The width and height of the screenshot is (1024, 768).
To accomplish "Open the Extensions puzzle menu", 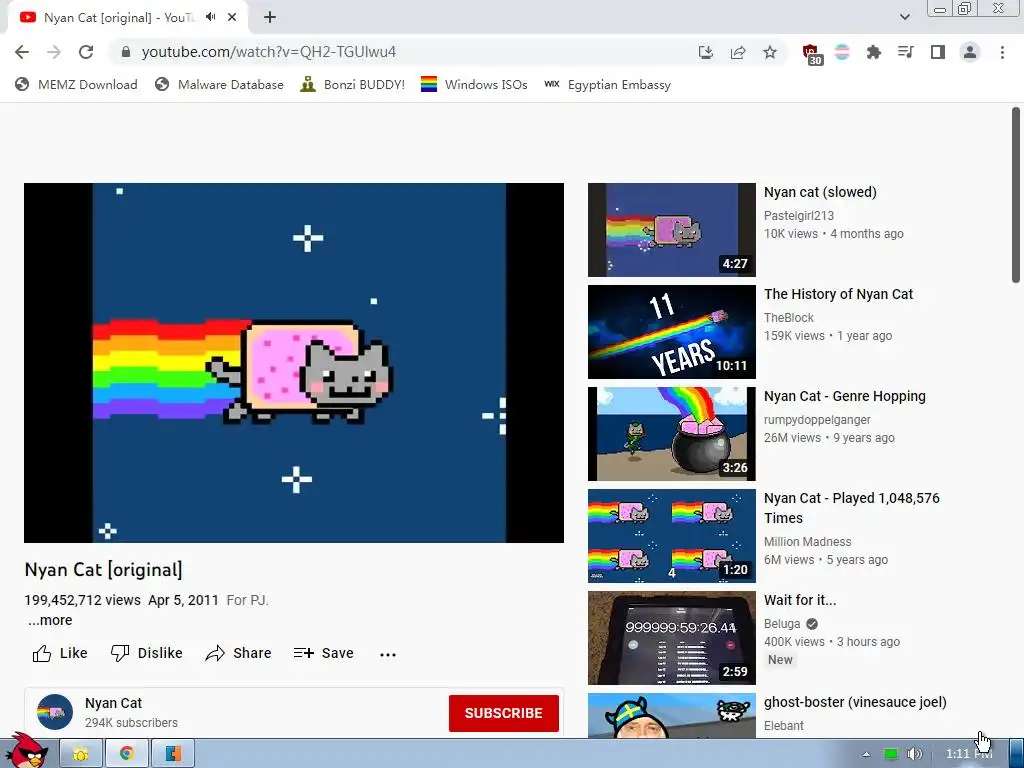I will click(873, 52).
